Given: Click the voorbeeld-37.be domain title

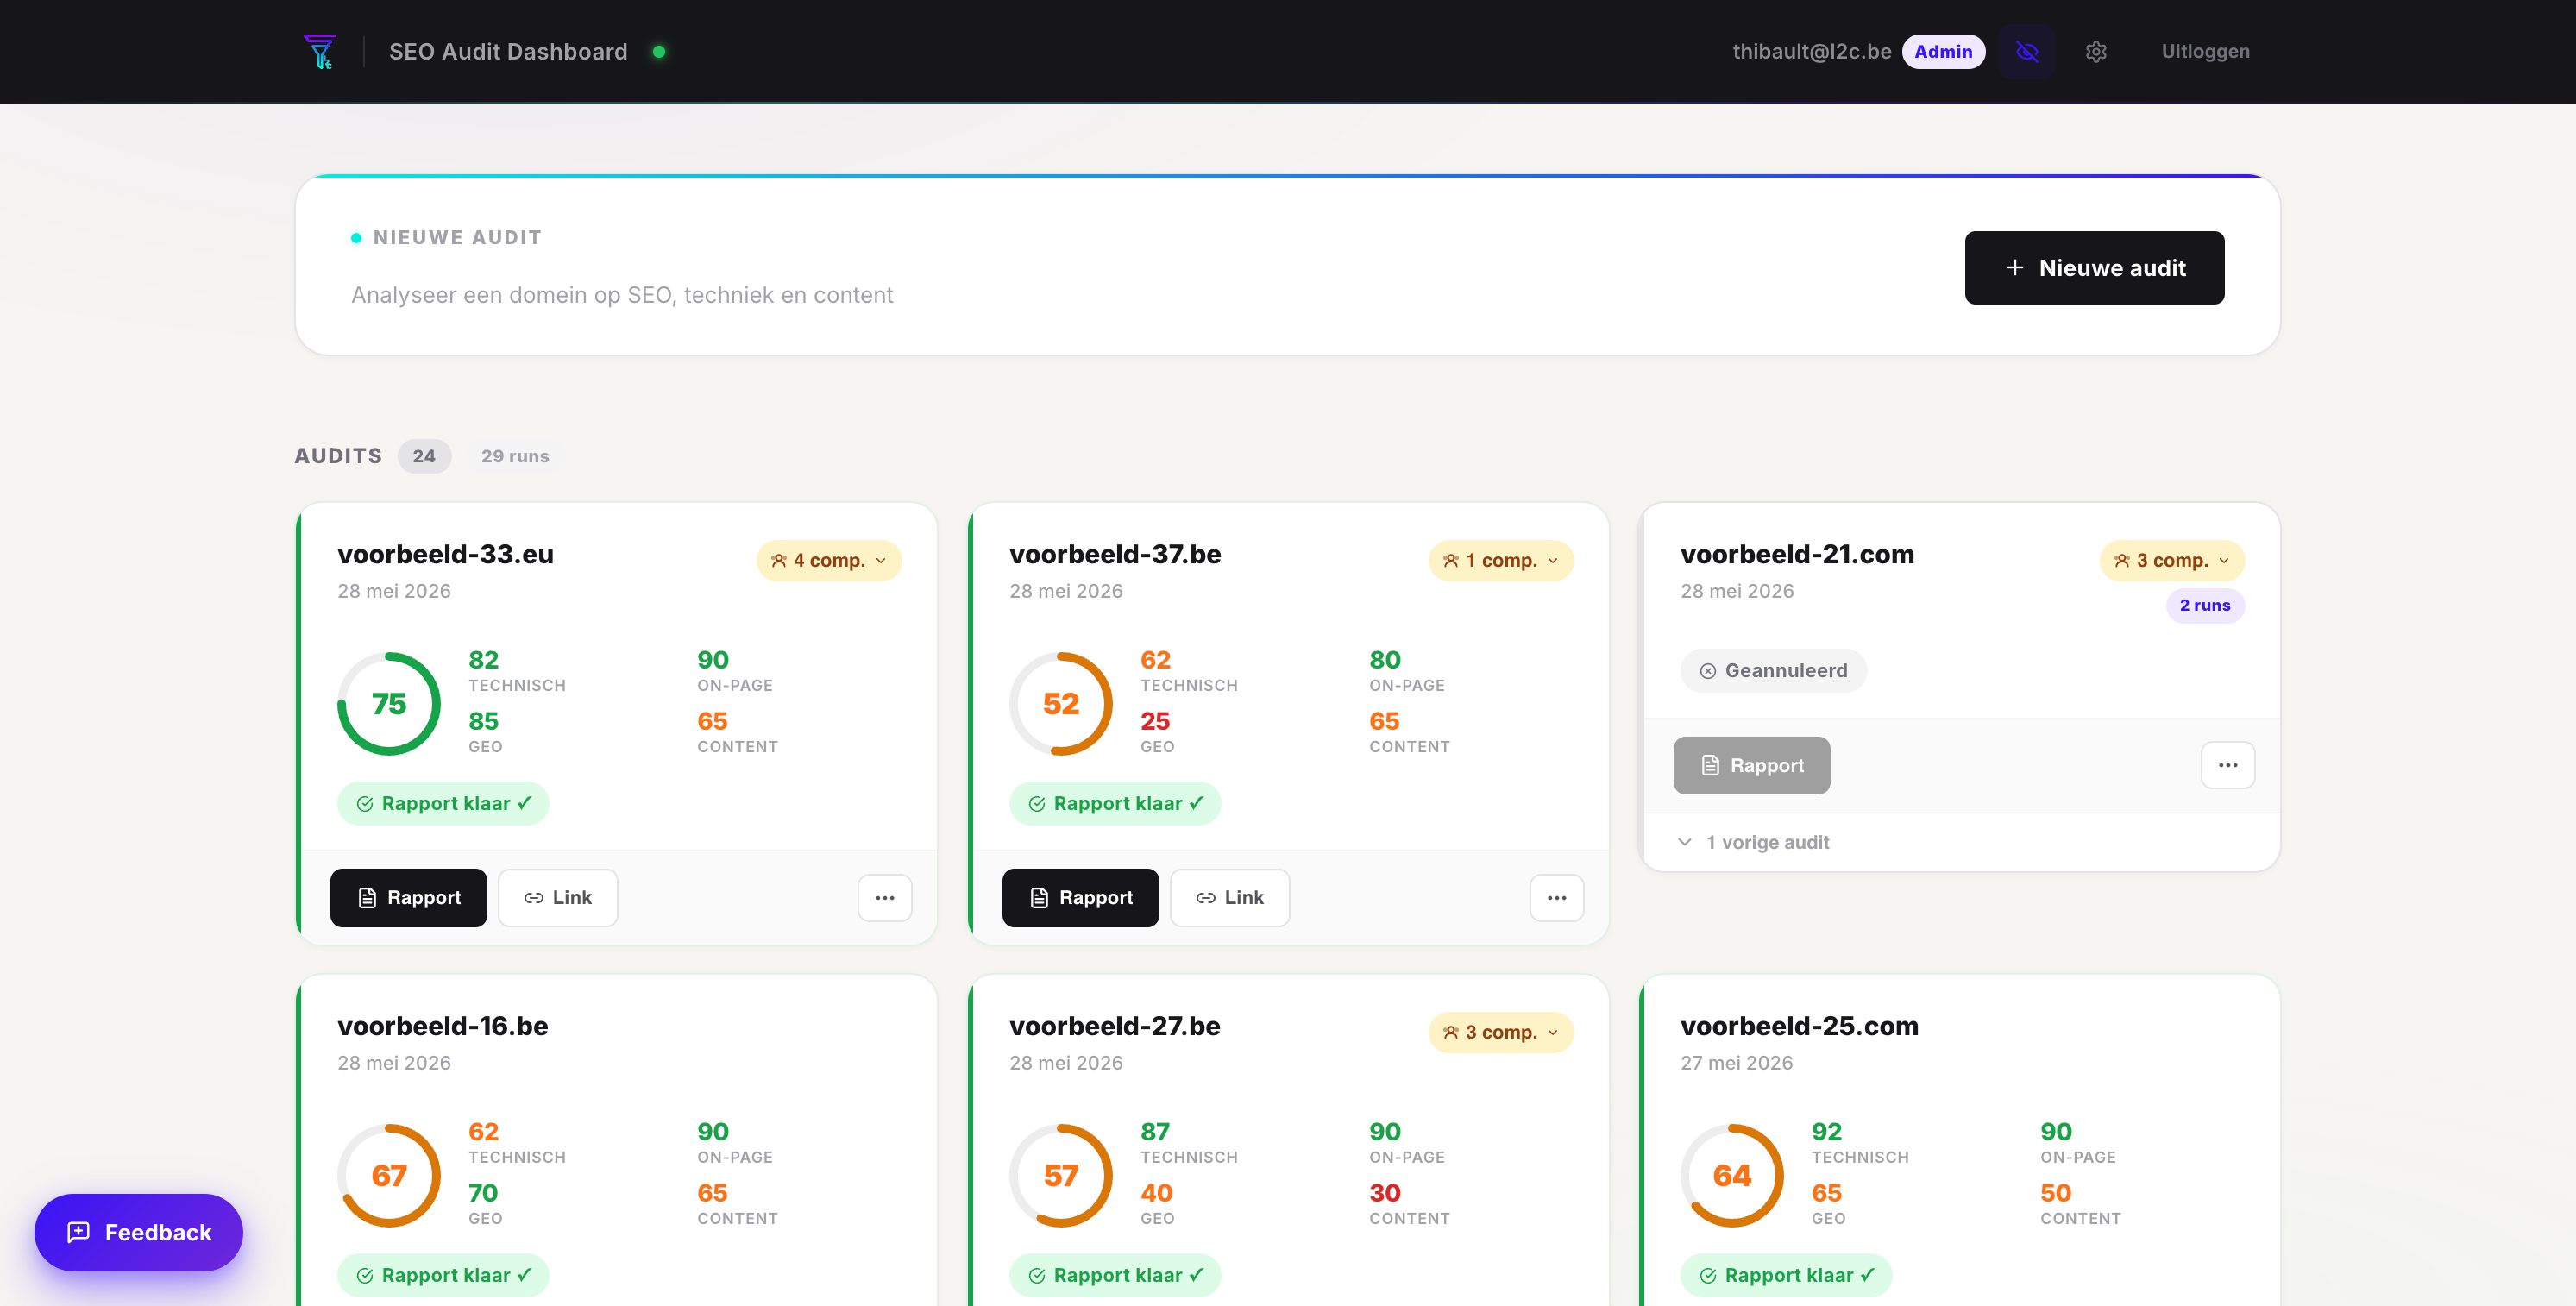Looking at the screenshot, I should click(1115, 553).
